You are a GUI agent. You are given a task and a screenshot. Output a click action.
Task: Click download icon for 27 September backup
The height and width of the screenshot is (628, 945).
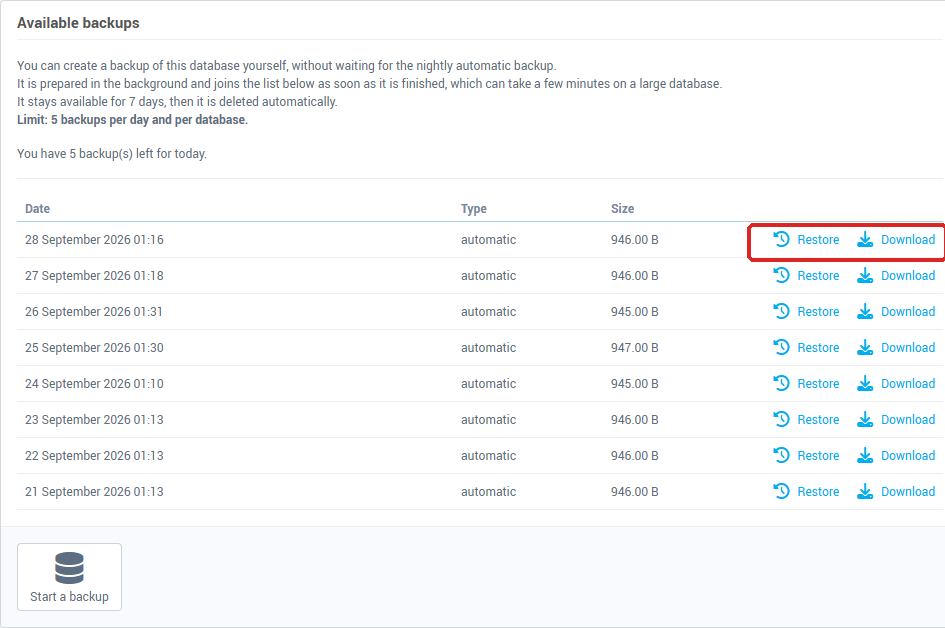point(865,275)
